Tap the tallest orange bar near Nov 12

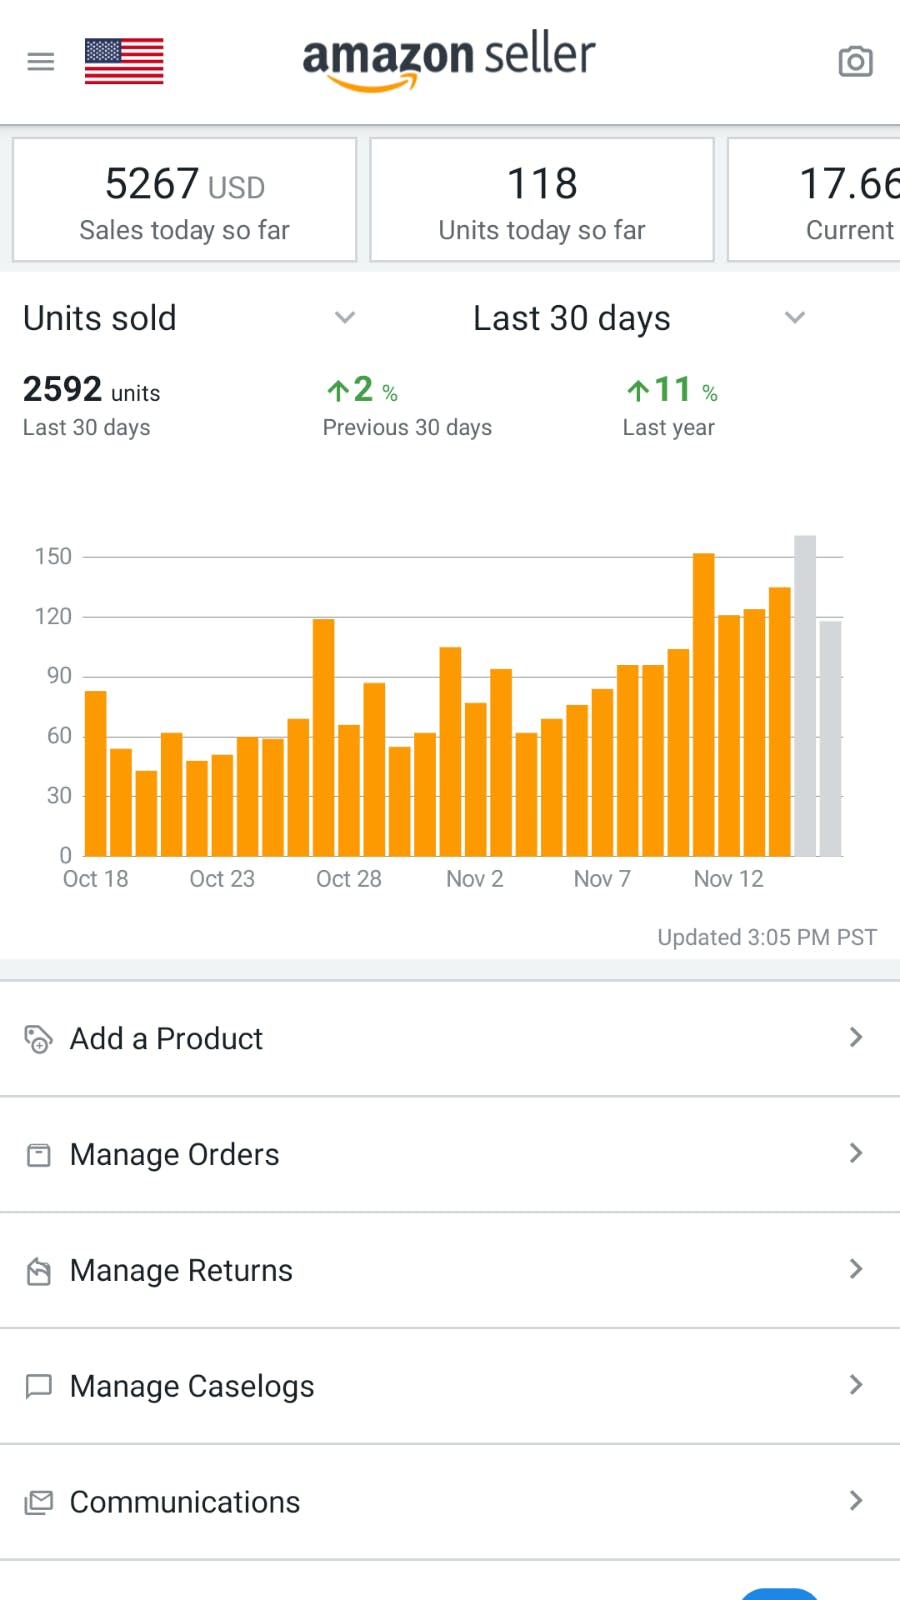pos(704,705)
